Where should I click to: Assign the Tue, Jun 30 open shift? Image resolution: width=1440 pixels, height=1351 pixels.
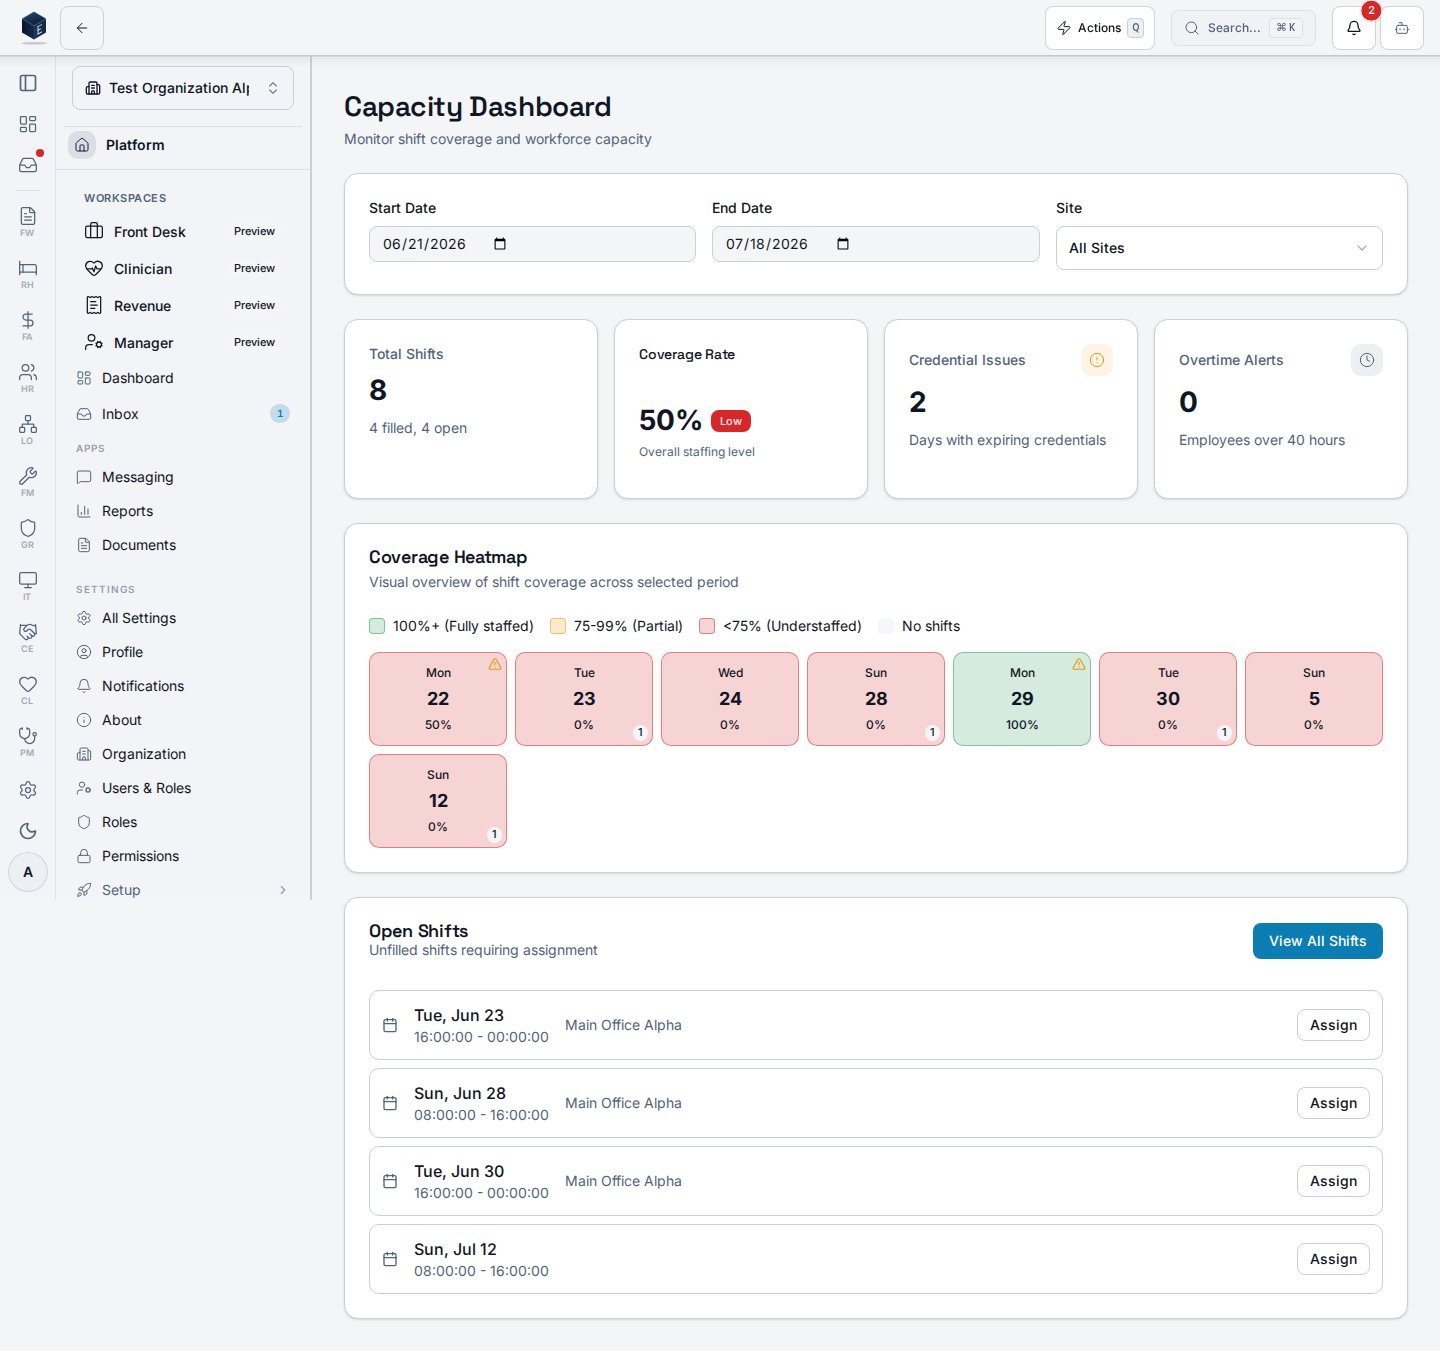(x=1334, y=1181)
